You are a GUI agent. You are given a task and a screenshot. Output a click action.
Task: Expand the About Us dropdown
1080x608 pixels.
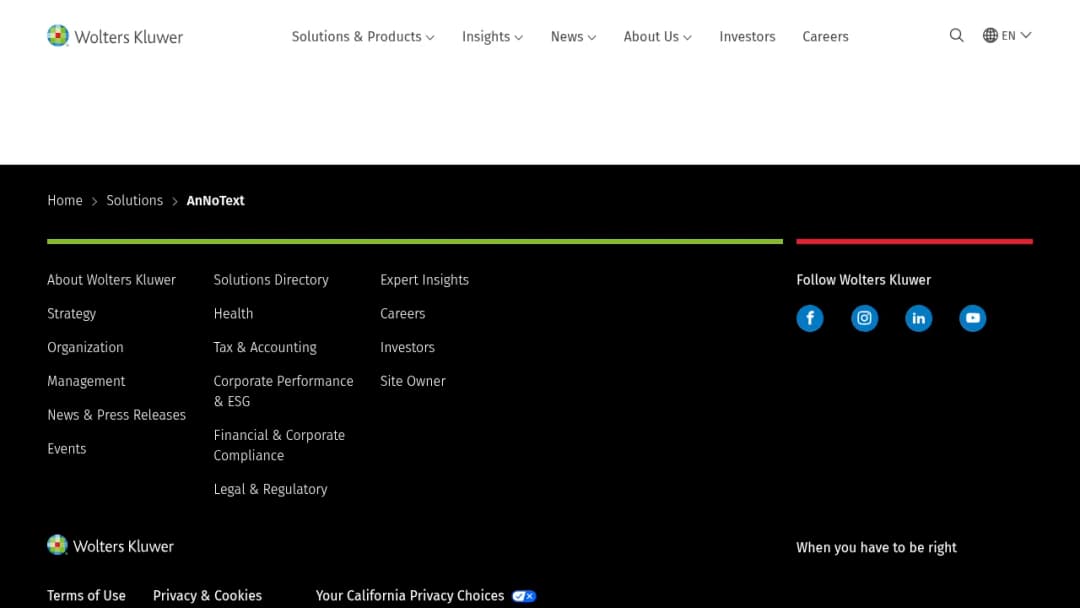tap(658, 36)
